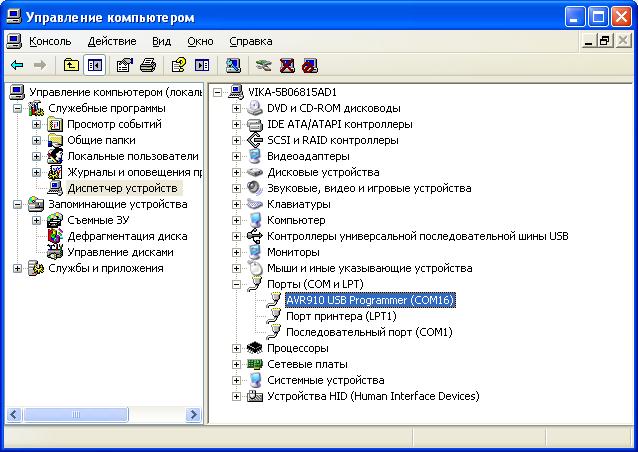Viewport: 638px width, 452px height.
Task: Click the Print toolbar icon
Action: click(148, 65)
